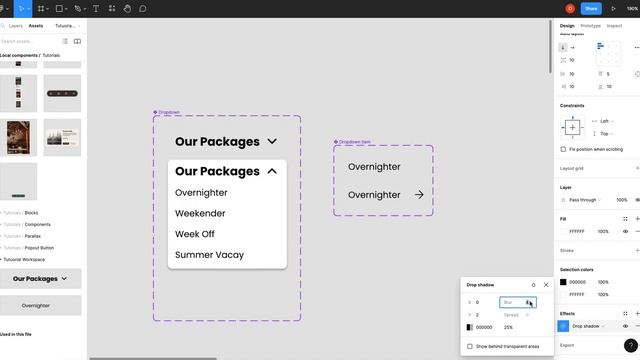Select the Frame tool
Viewport: 640px width, 360px height.
[41, 9]
